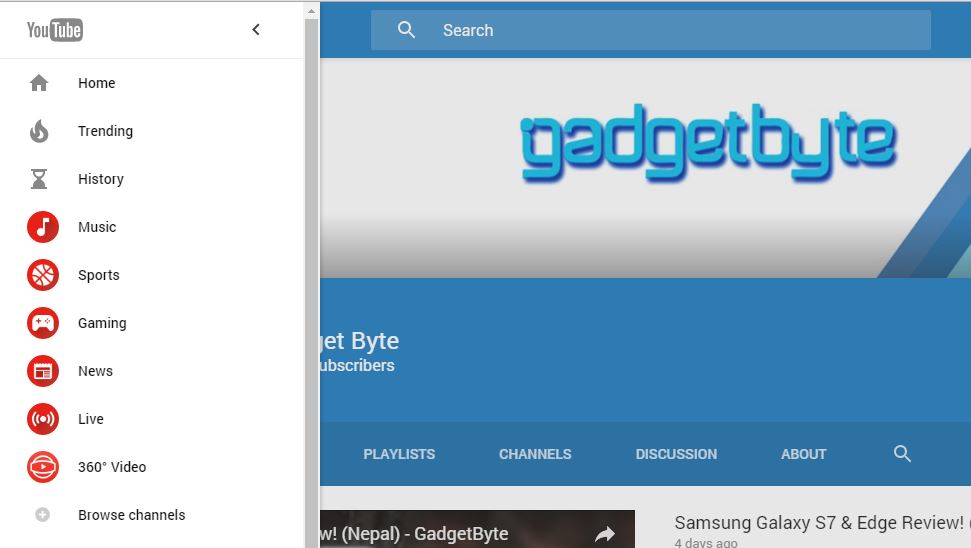Collapse the sidebar with the back chevron

pyautogui.click(x=256, y=30)
